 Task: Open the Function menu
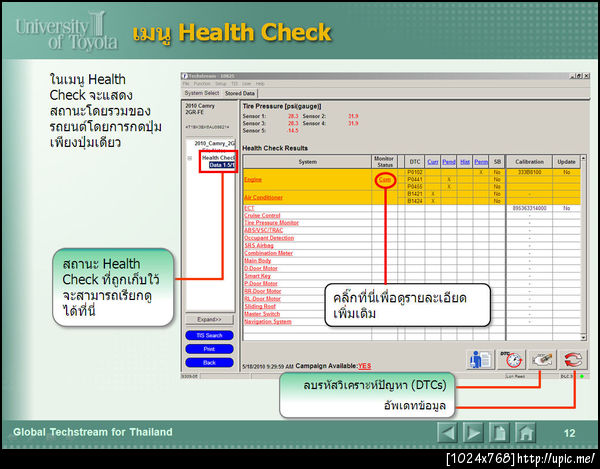pyautogui.click(x=202, y=83)
